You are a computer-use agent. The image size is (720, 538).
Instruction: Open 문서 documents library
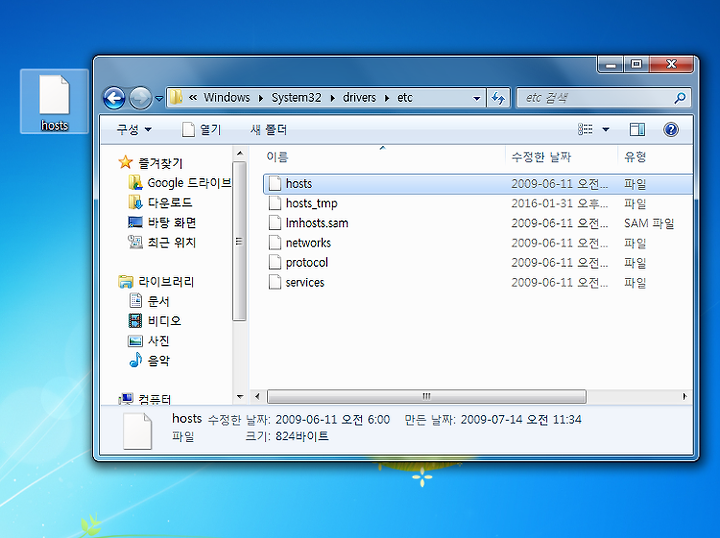[158, 301]
